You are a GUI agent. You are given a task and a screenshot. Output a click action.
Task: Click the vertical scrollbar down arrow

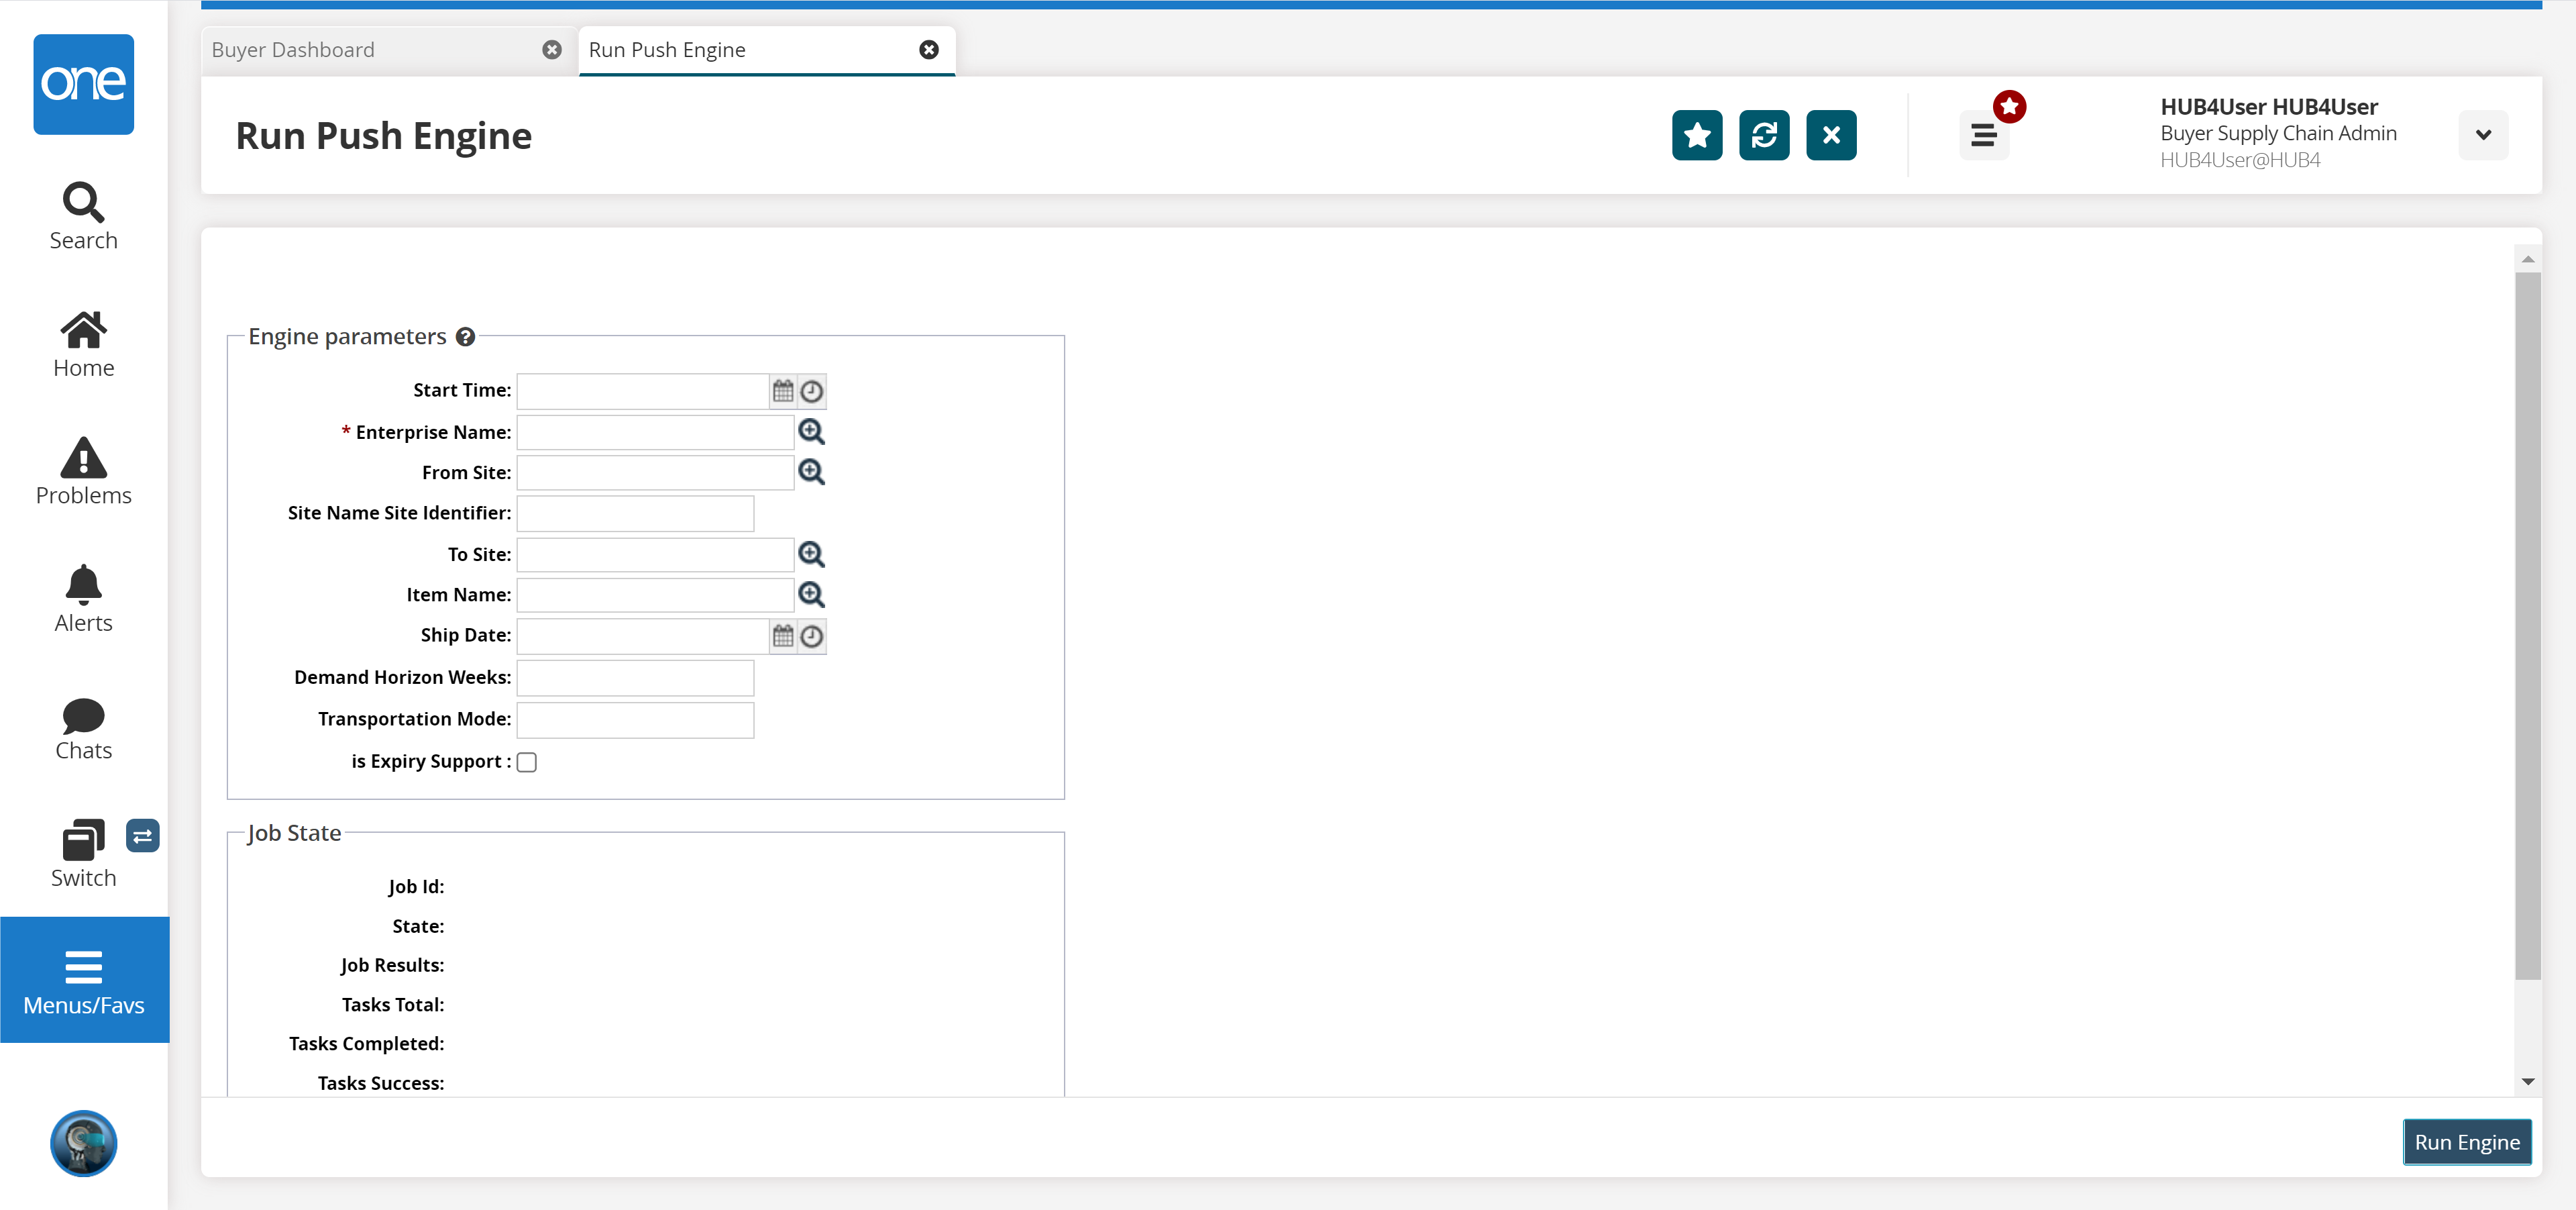pyautogui.click(x=2527, y=1081)
